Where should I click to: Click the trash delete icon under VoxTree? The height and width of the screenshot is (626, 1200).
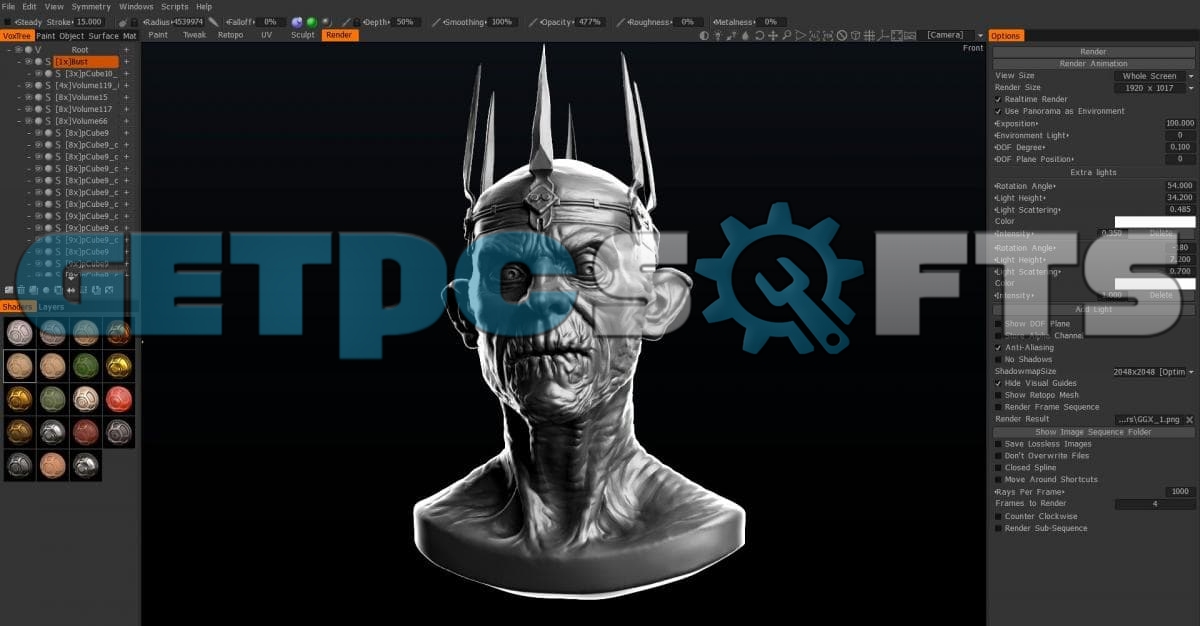click(x=21, y=290)
